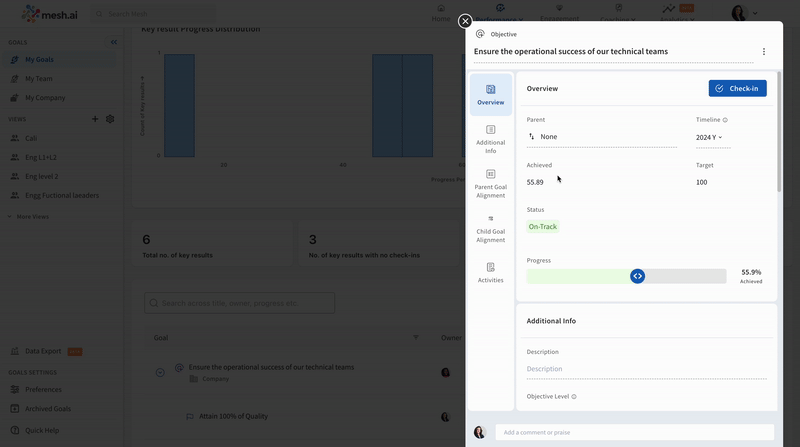
Task: Click the Preferences sliders icon
Action: (14, 389)
